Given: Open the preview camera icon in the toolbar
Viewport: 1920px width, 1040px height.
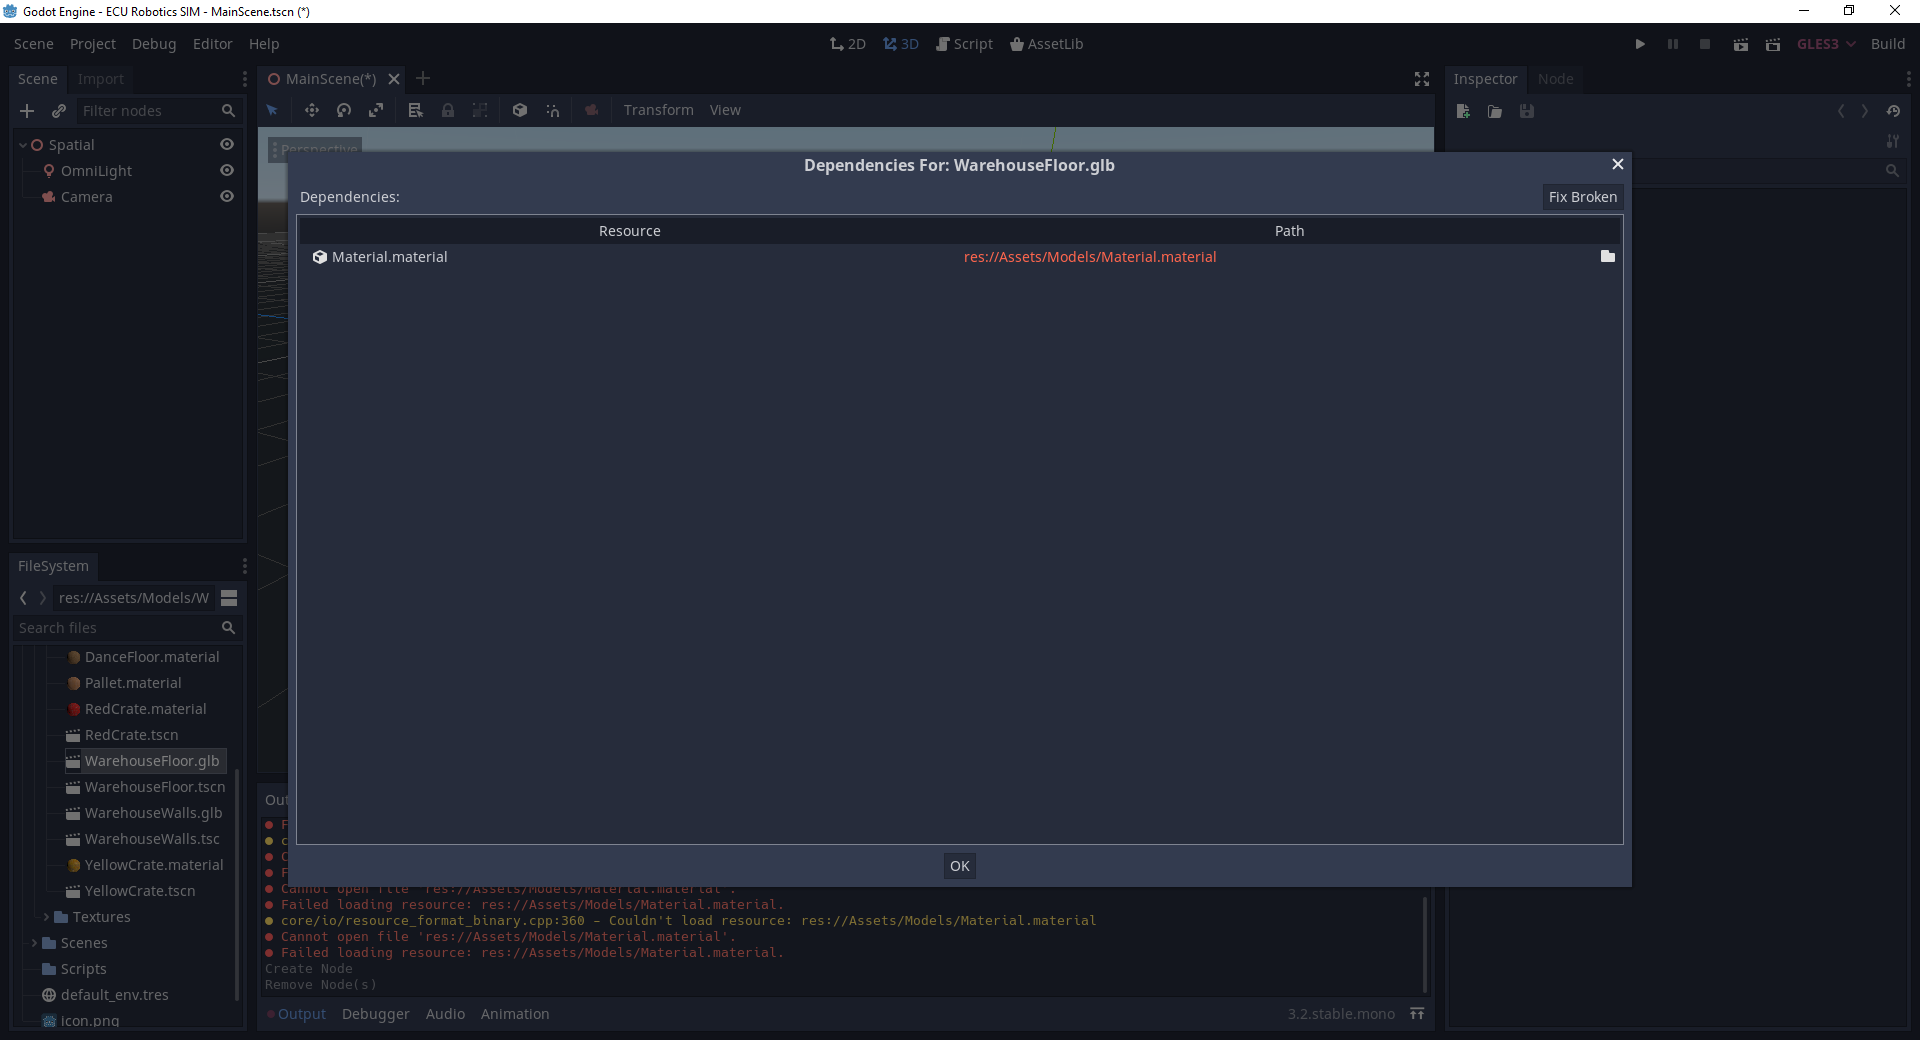Looking at the screenshot, I should tap(591, 110).
